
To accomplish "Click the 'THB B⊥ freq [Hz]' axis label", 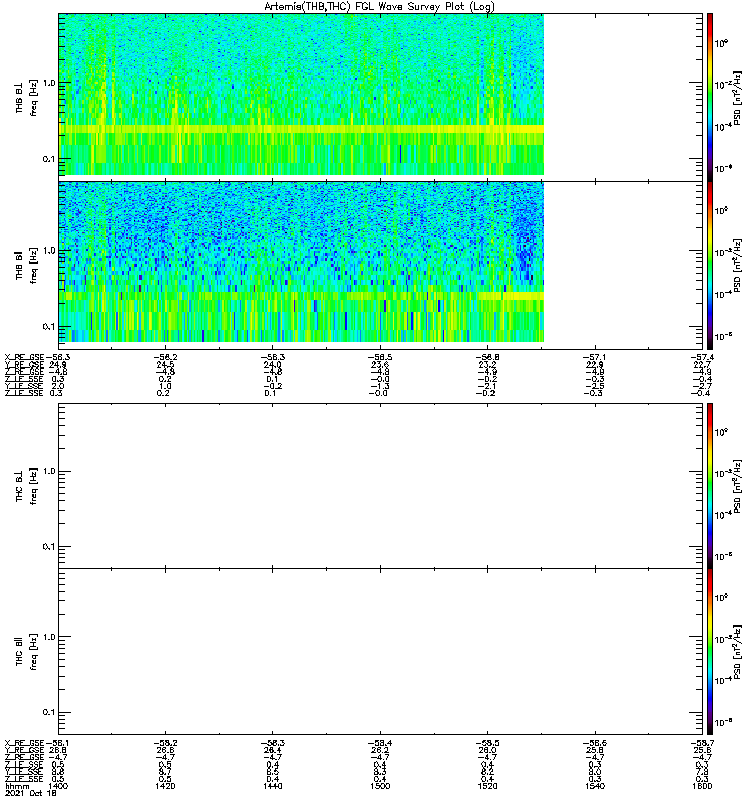I will click(x=26, y=97).
